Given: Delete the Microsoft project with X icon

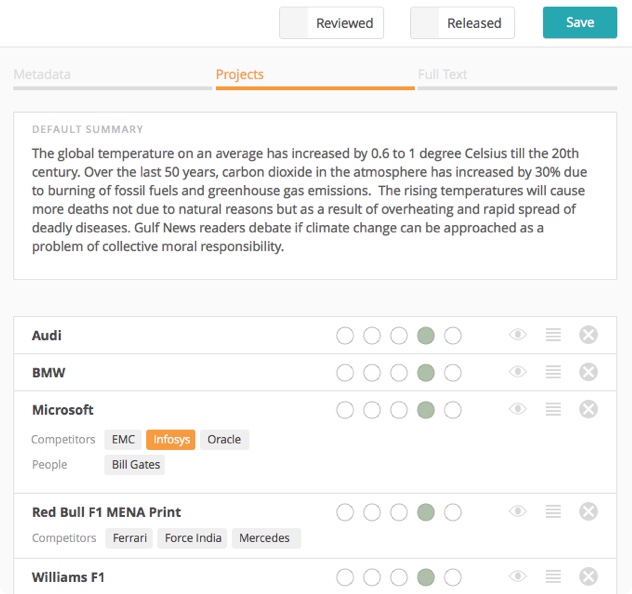Looking at the screenshot, I should pos(588,409).
